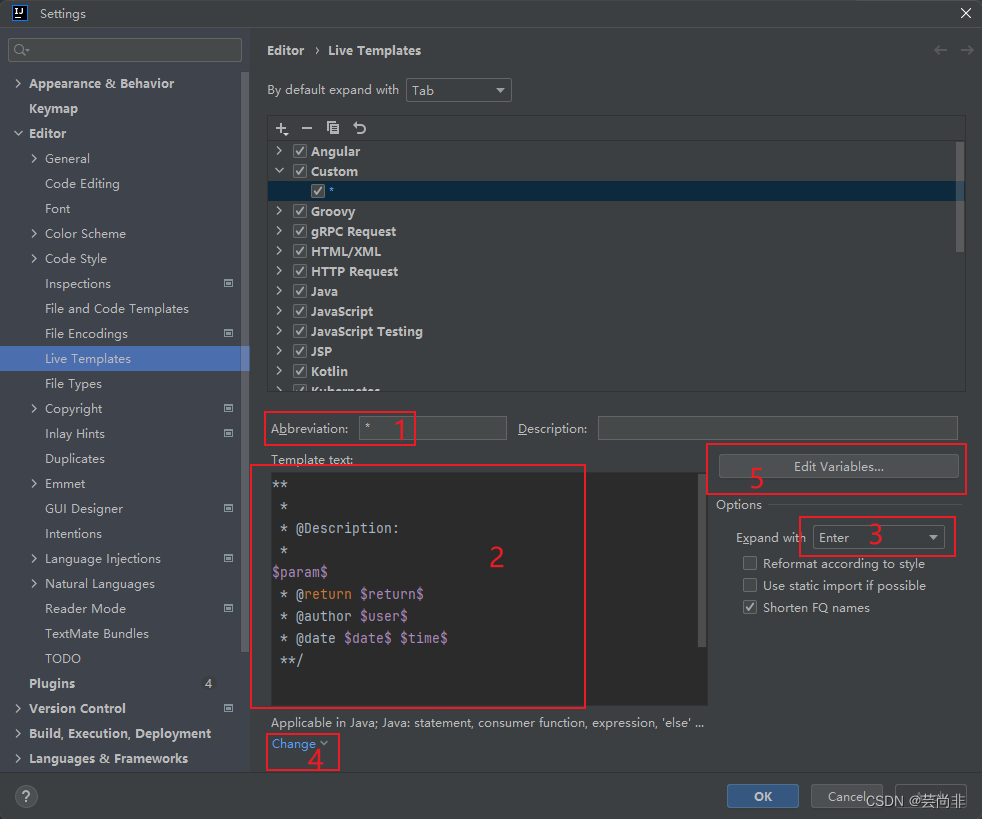982x819 pixels.
Task: Click the Description input field
Action: pos(778,428)
